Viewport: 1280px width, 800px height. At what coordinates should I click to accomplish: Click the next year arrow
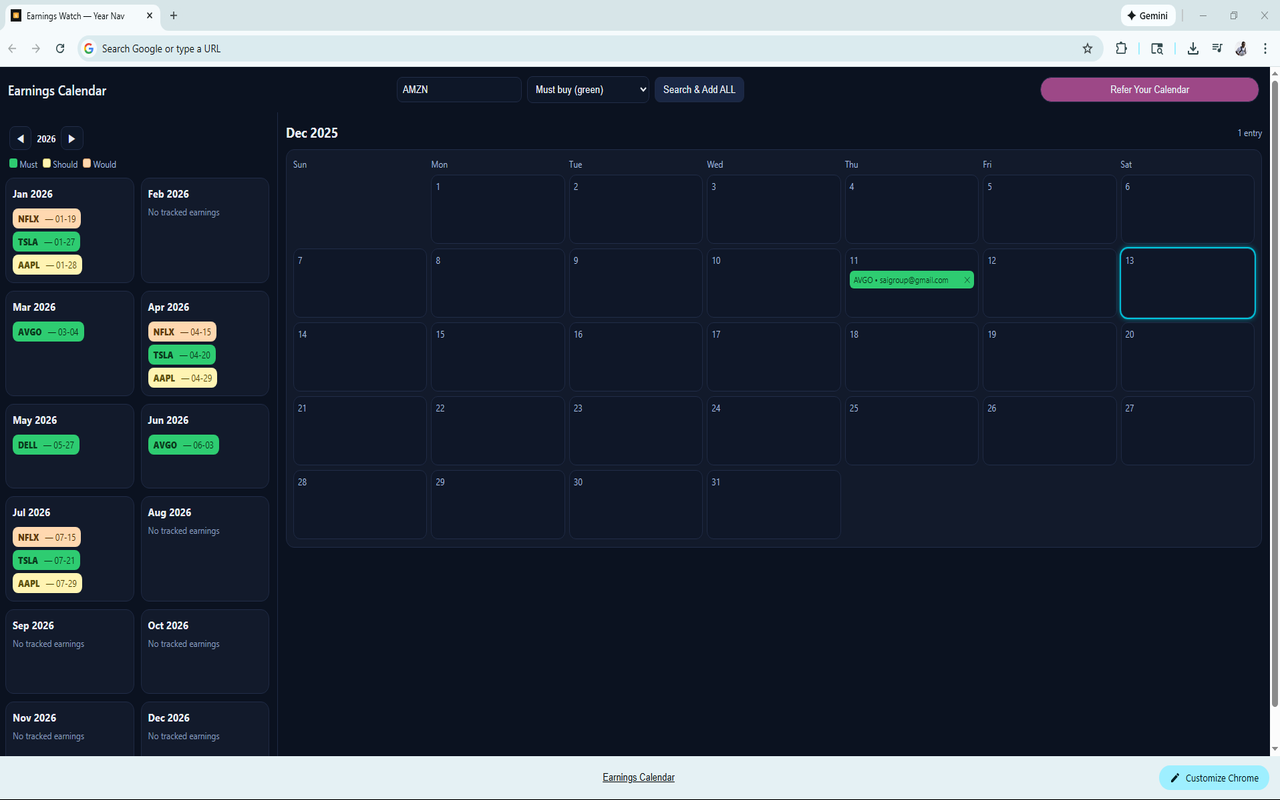[71, 138]
